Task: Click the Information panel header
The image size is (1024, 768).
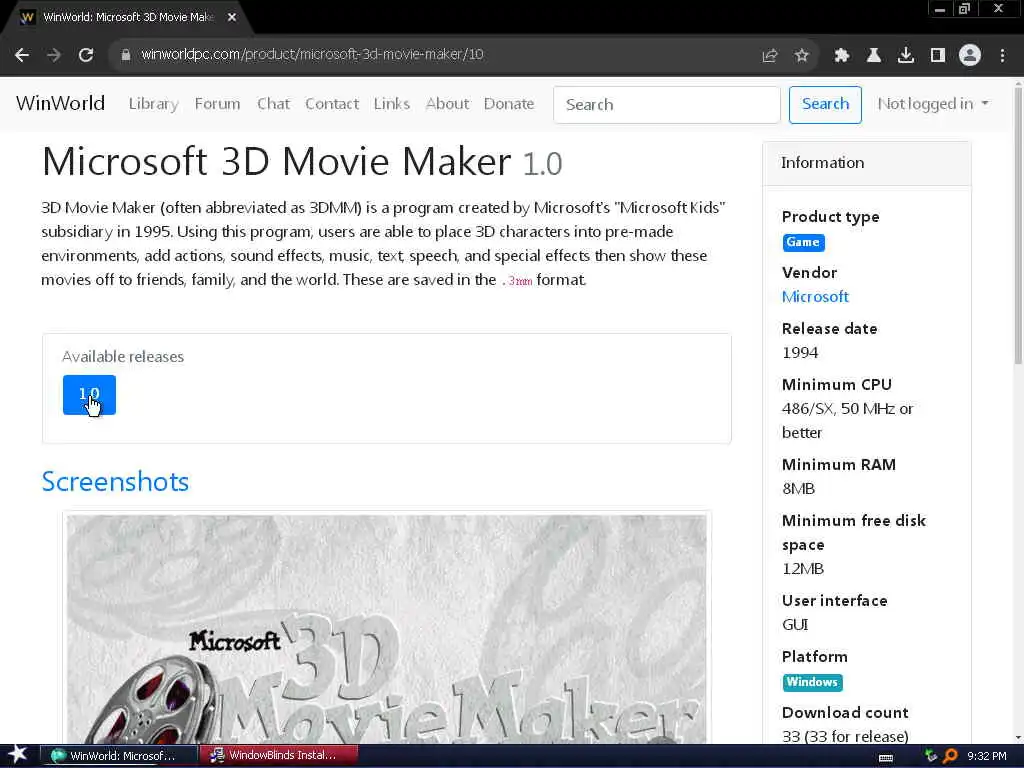Action: (867, 163)
